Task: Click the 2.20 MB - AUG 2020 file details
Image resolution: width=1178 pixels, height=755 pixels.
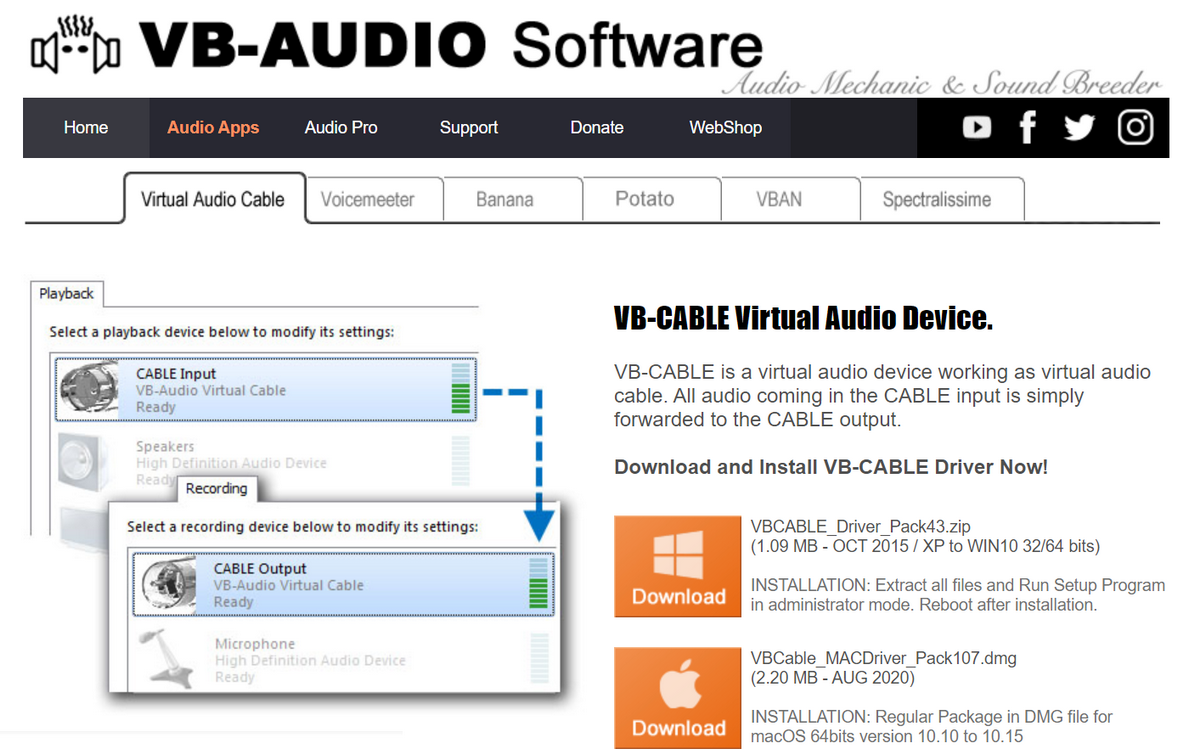Action: click(832, 678)
